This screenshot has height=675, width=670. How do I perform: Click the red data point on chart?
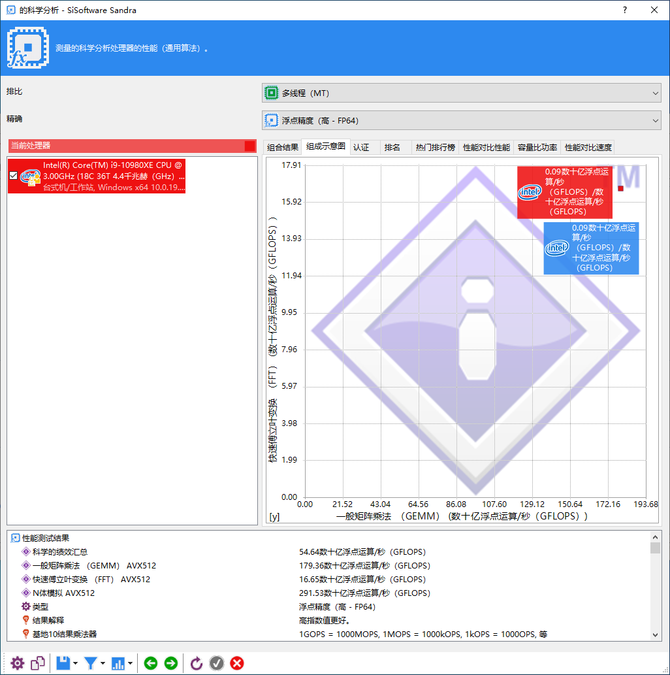(x=620, y=188)
